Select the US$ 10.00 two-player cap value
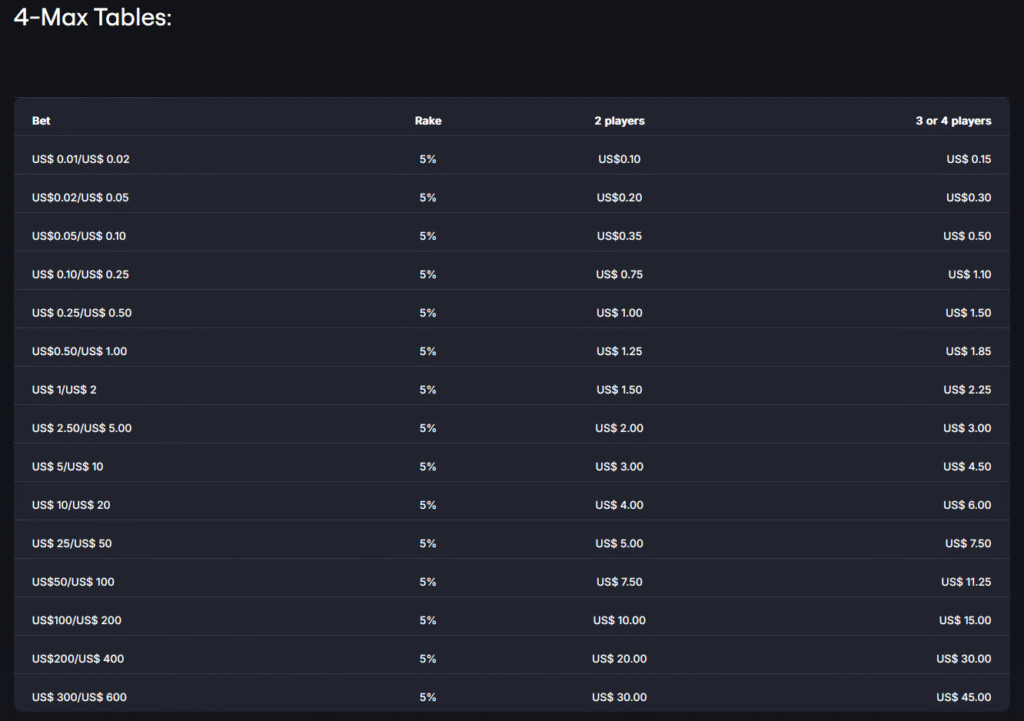1024x721 pixels. coord(619,621)
